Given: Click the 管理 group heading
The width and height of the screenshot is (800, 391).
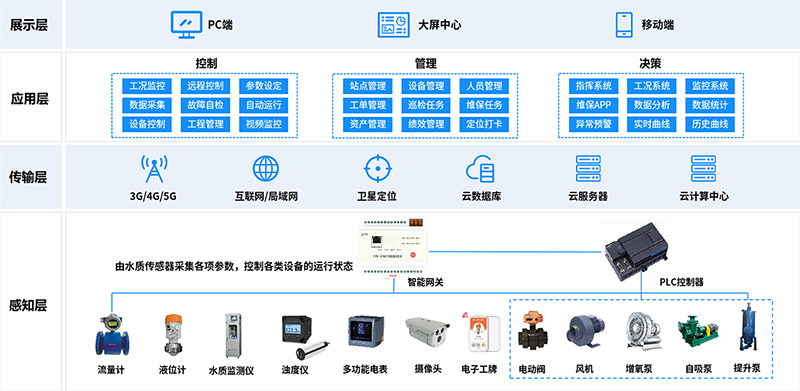Looking at the screenshot, I should pos(426,64).
